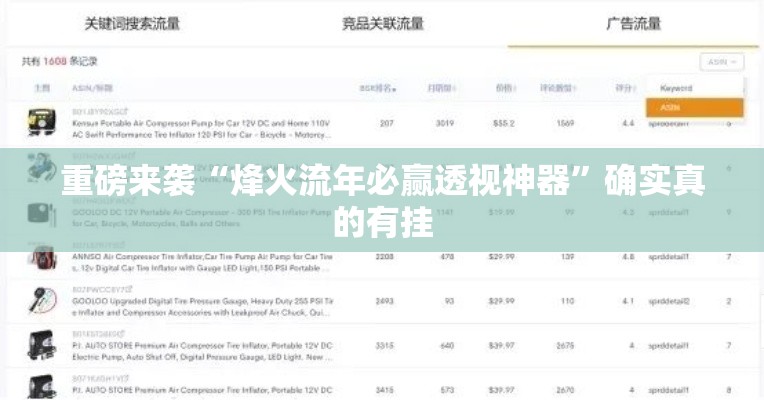Select review count 2675
The width and height of the screenshot is (764, 400).
(565, 345)
